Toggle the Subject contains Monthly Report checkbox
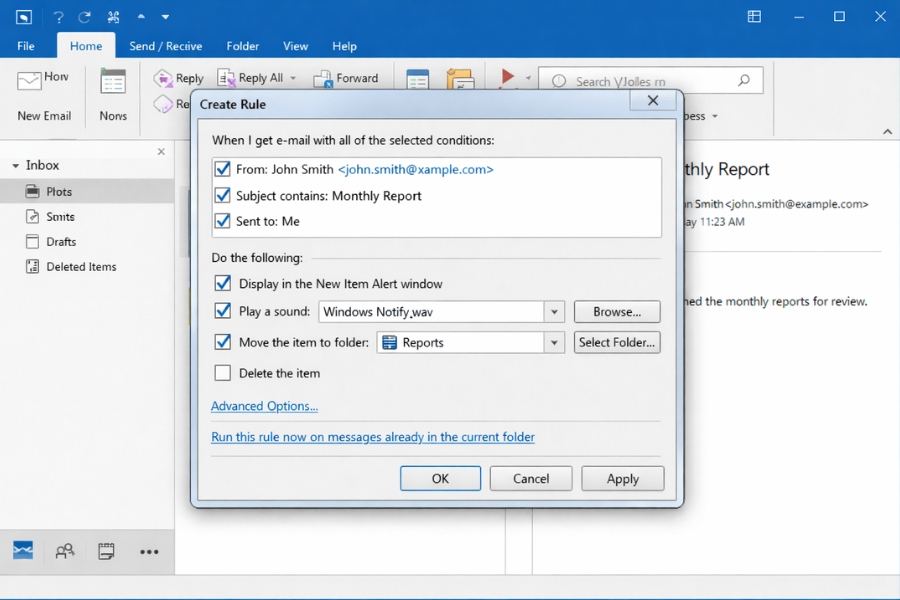This screenshot has height=600, width=900. click(x=222, y=196)
